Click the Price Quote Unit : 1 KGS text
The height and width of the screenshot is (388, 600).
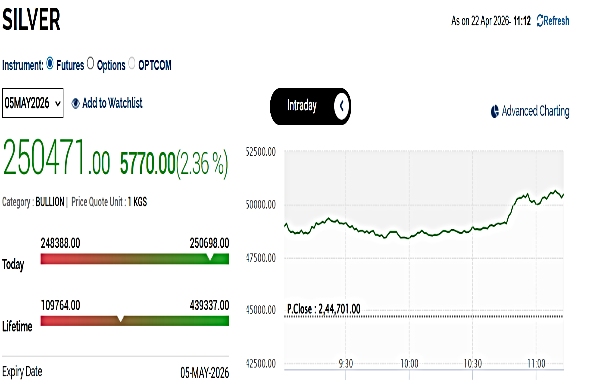[109, 202]
